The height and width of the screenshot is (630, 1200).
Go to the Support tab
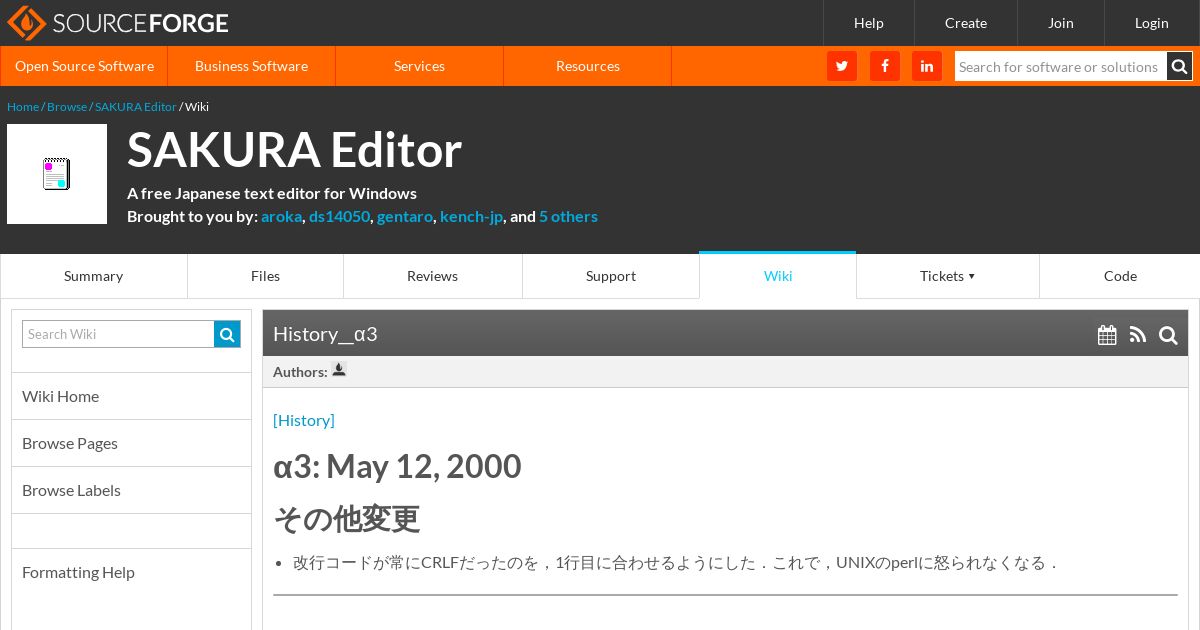(x=611, y=276)
